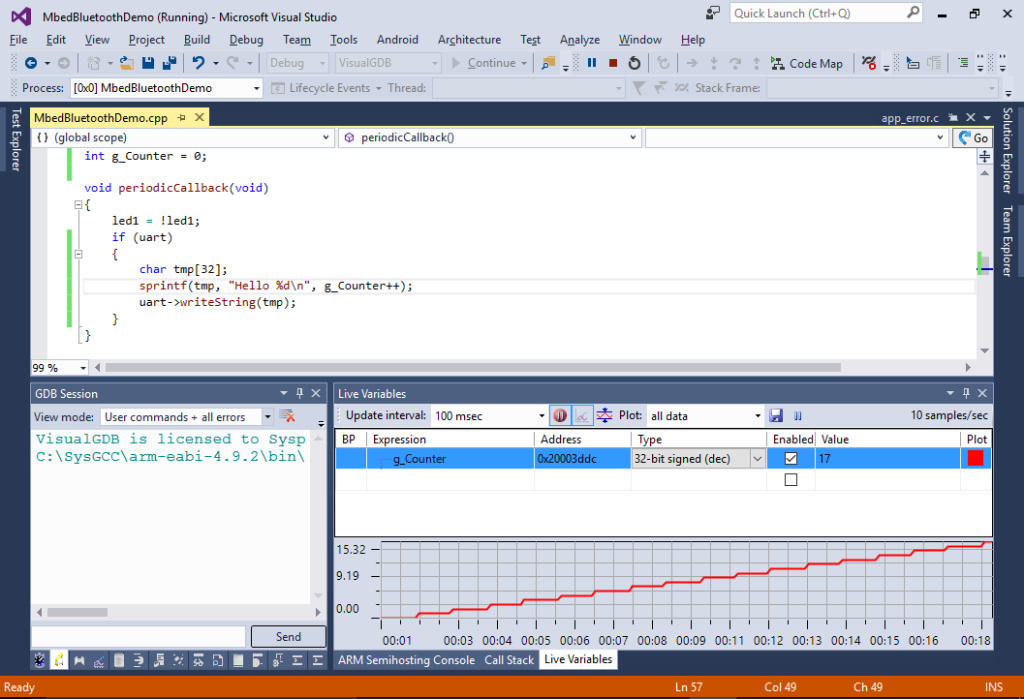The height and width of the screenshot is (699, 1024).
Task: Toggle the empty checkbox below g_Counter row
Action: (791, 478)
